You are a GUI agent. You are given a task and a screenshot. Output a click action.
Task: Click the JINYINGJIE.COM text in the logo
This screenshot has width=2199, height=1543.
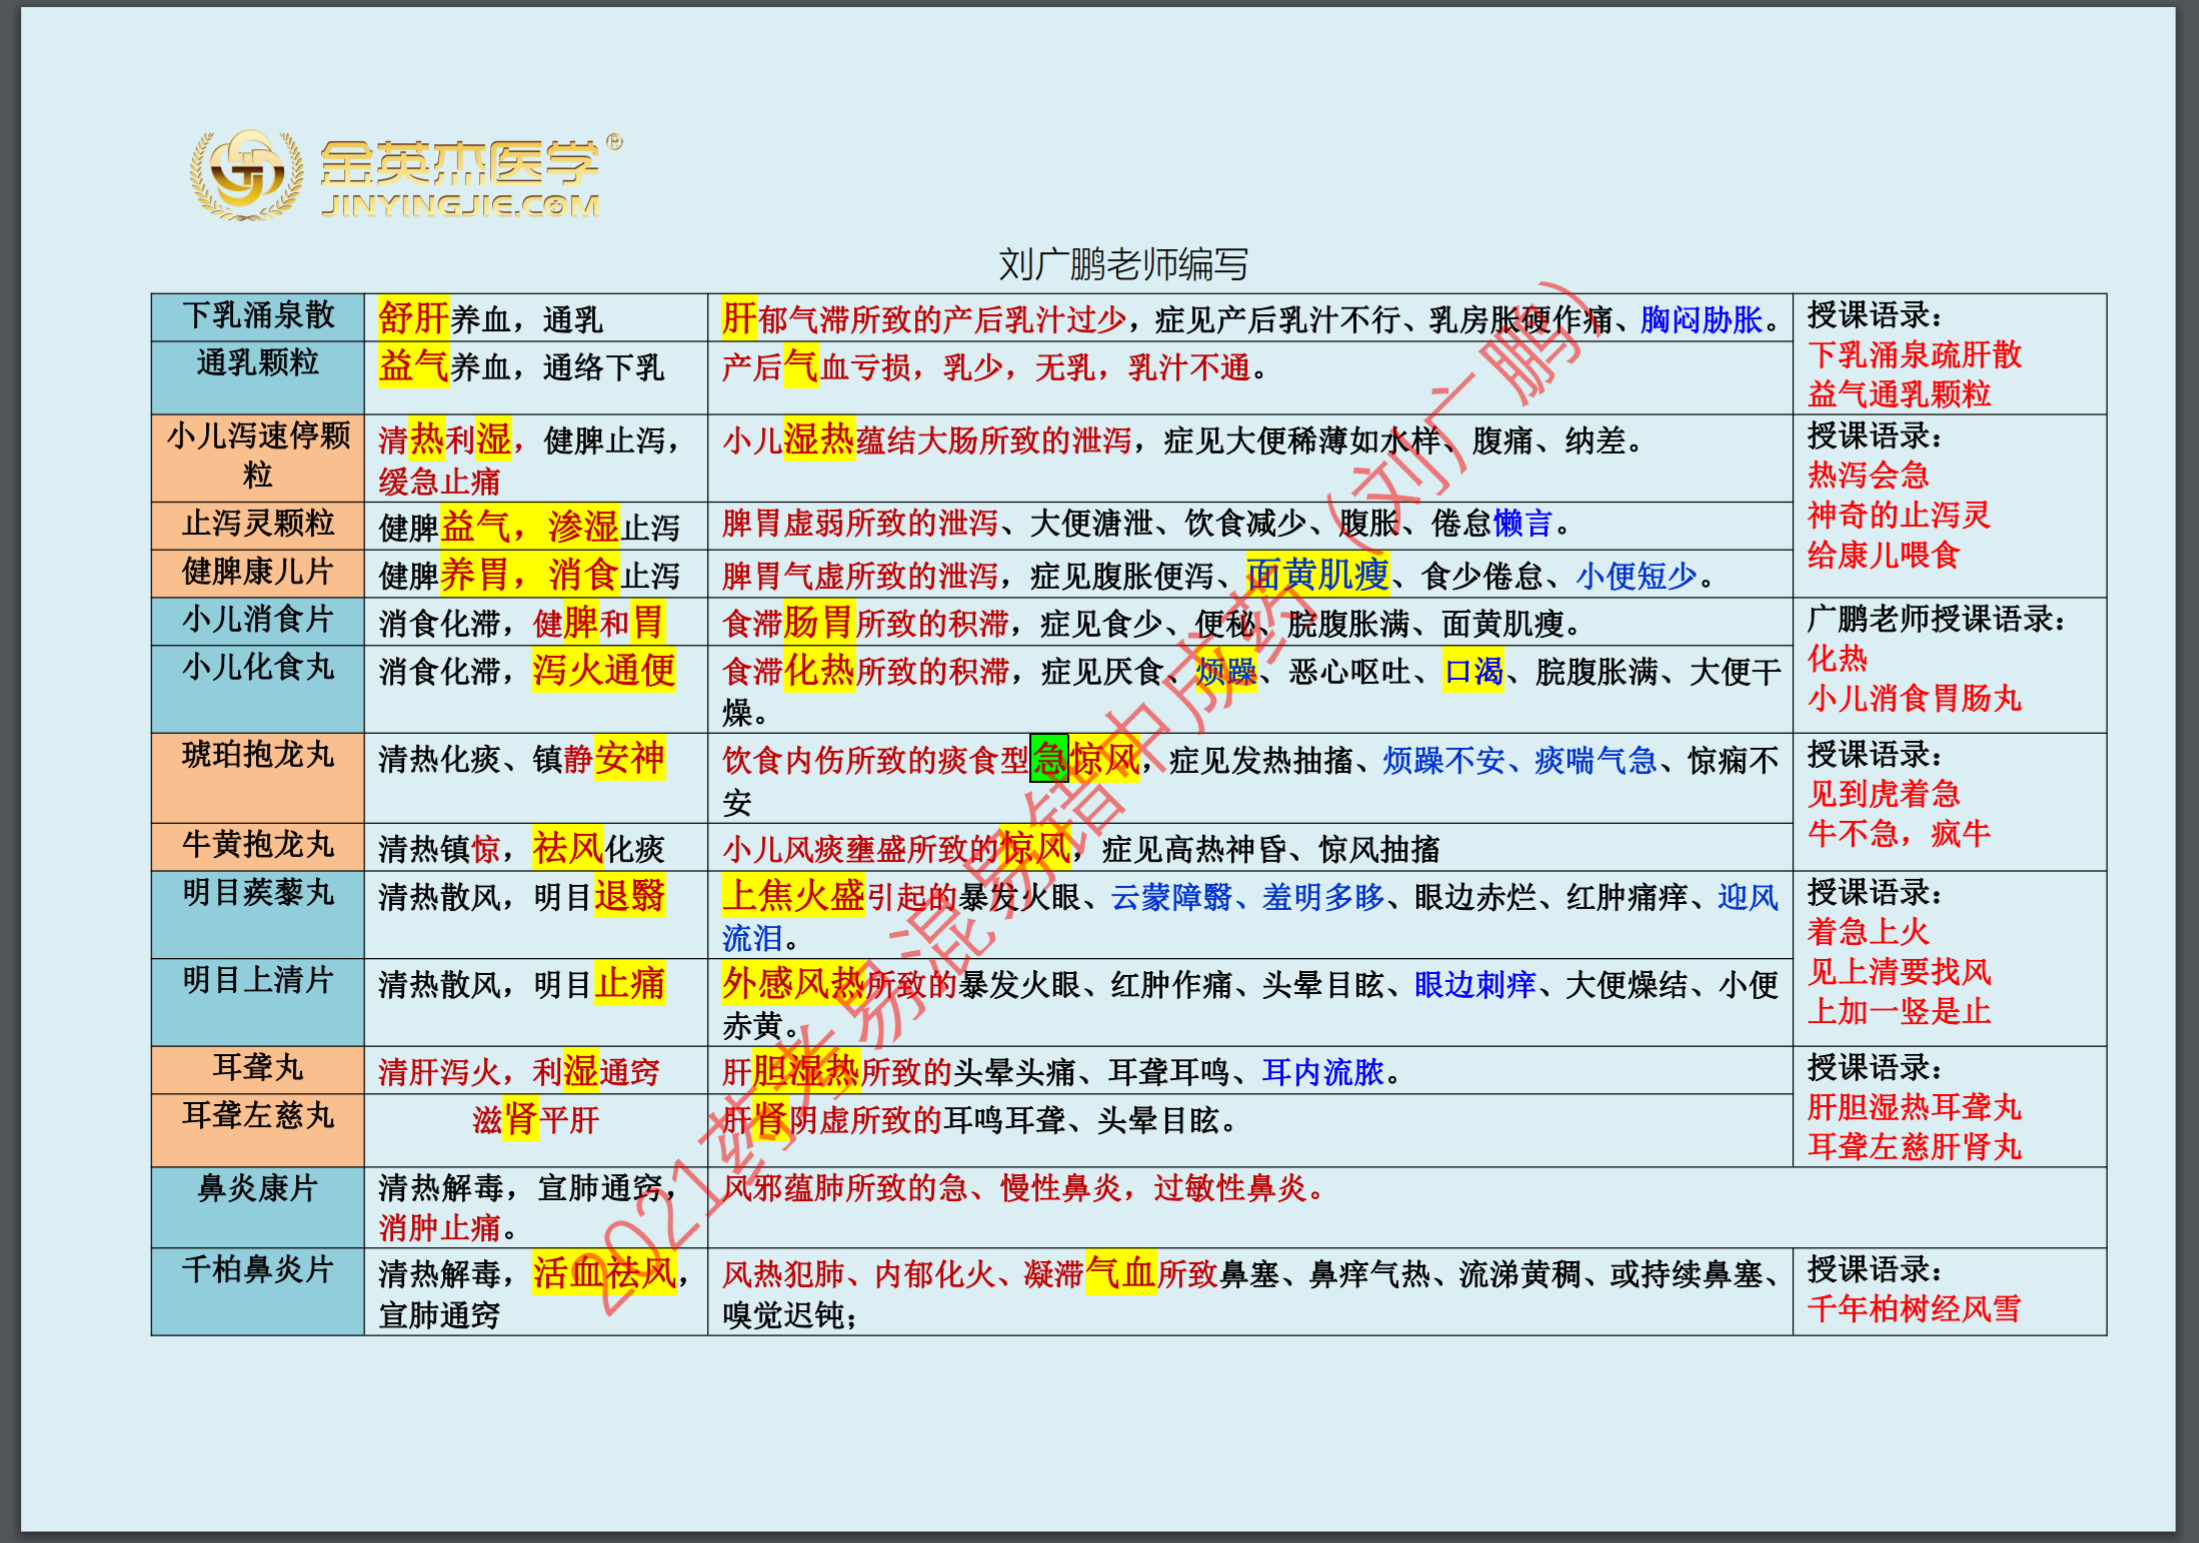tap(460, 205)
